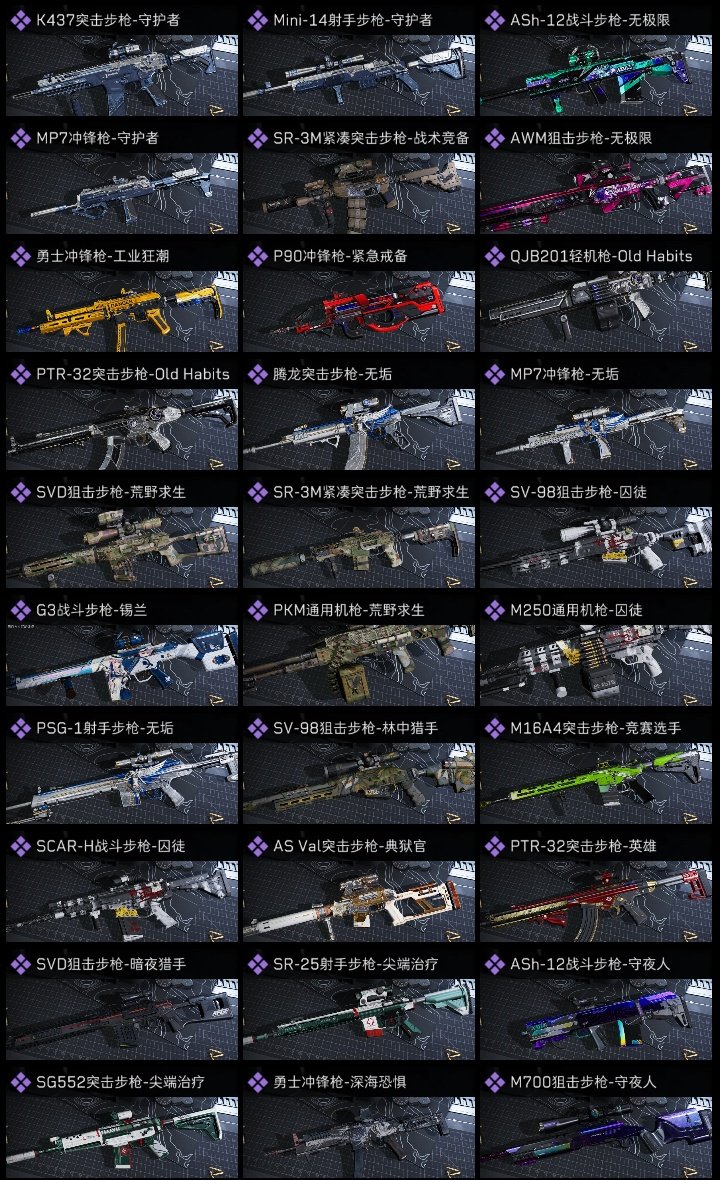Click the purple rarity icon beside SG552突击步枪-尖端治疗
Viewport: 720px width, 1180px height.
coord(20,1082)
